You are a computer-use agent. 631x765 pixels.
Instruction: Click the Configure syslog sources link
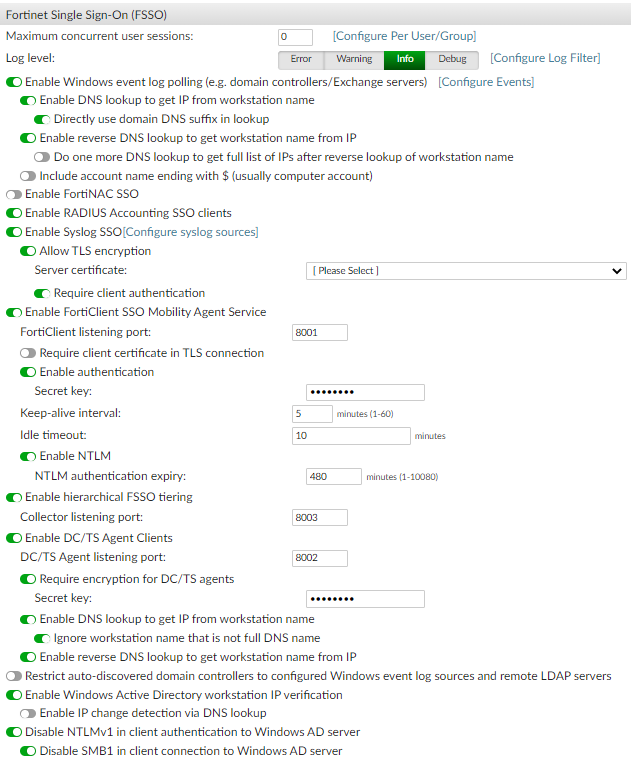[190, 232]
